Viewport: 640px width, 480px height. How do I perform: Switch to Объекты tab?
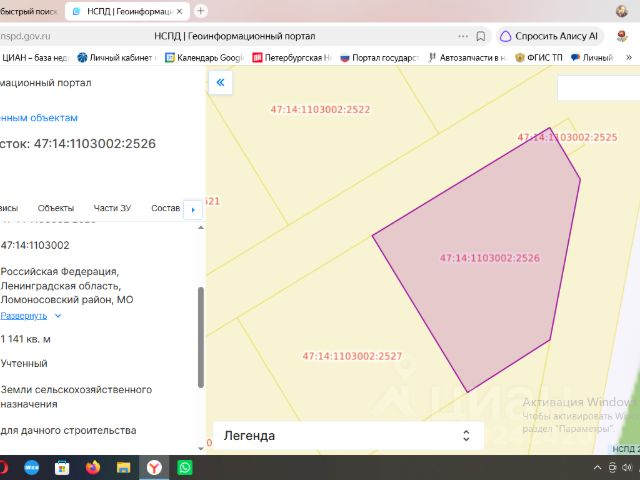[56, 208]
